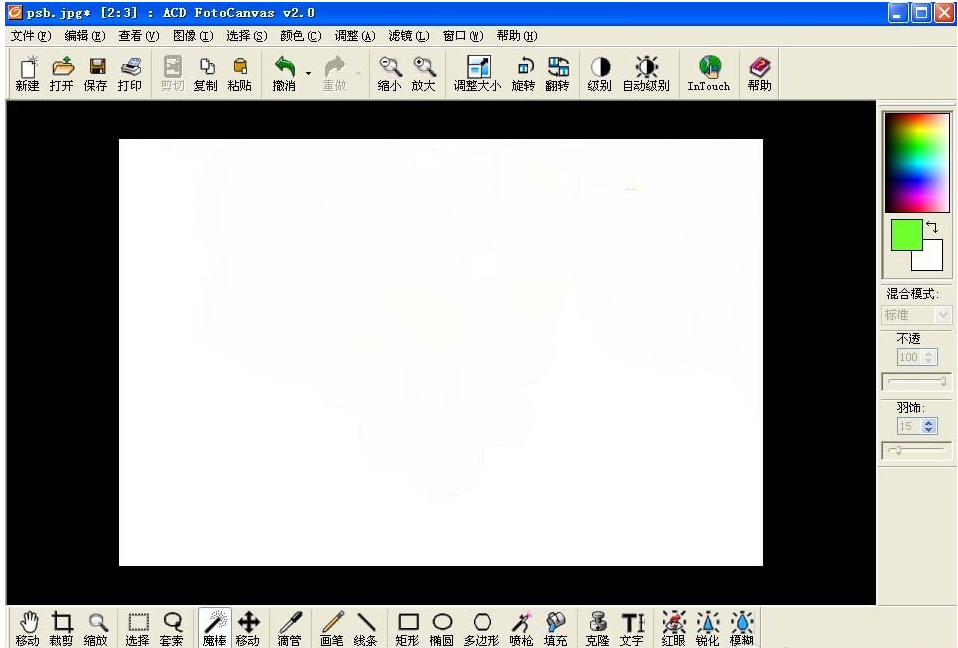This screenshot has height=648, width=958.
Task: Select the Magic Wand (魔棒) tool
Action: [214, 627]
